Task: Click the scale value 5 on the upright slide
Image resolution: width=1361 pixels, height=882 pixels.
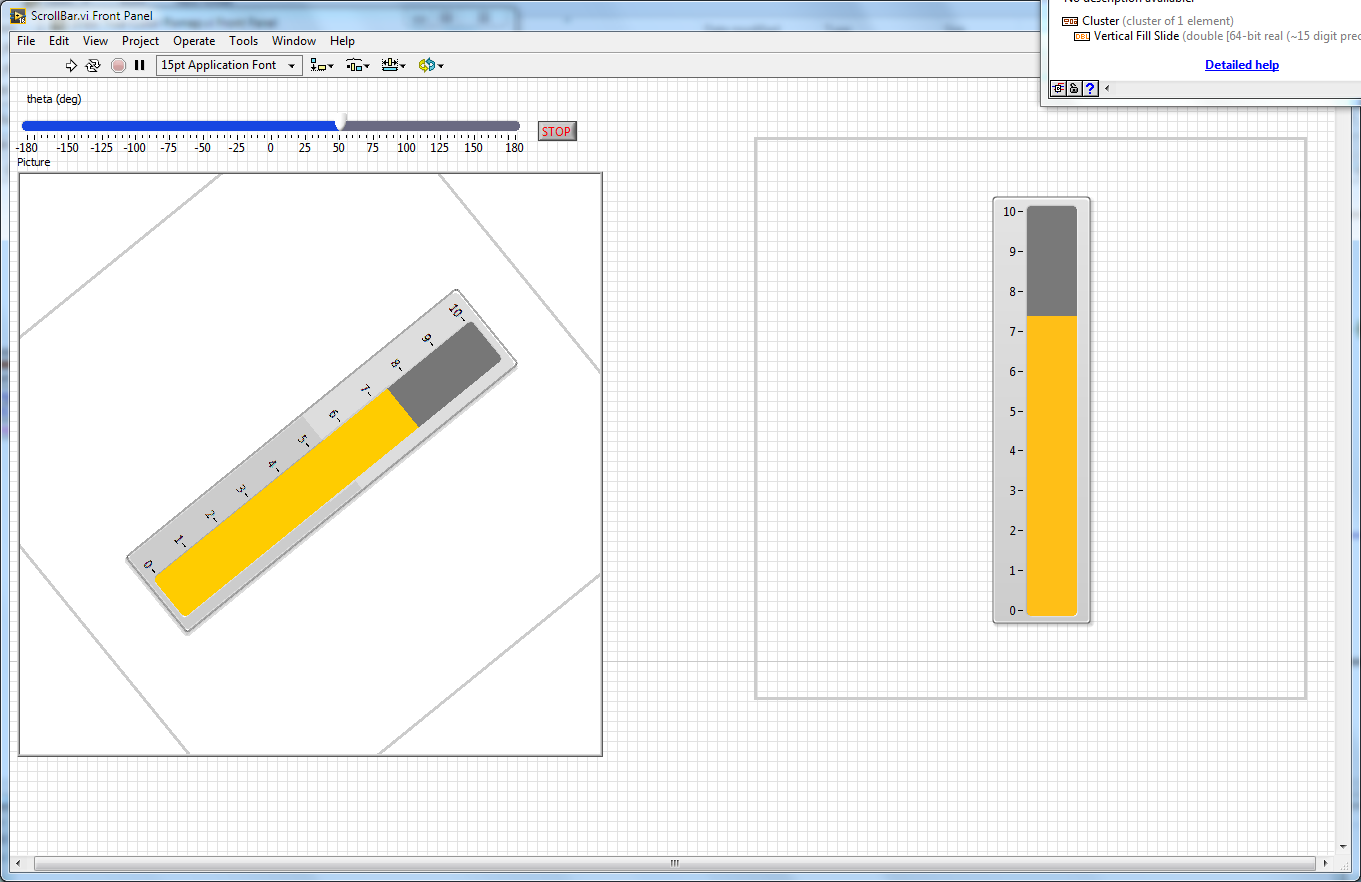Action: coord(1012,411)
